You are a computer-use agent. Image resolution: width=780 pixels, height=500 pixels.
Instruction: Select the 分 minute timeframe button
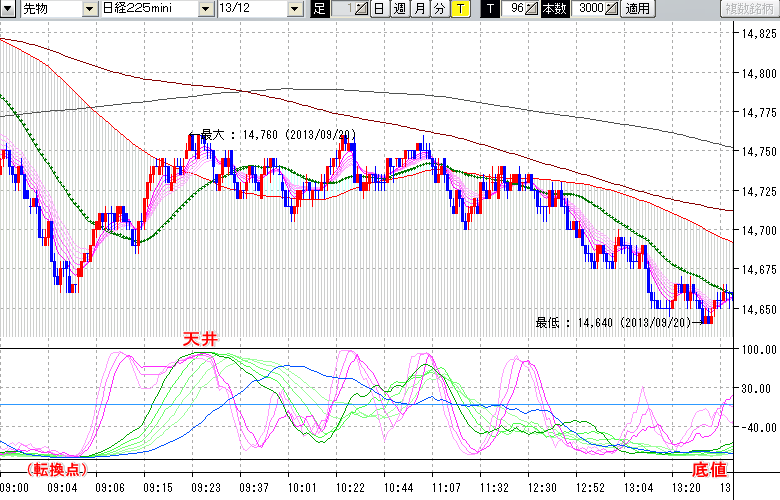[x=439, y=9]
